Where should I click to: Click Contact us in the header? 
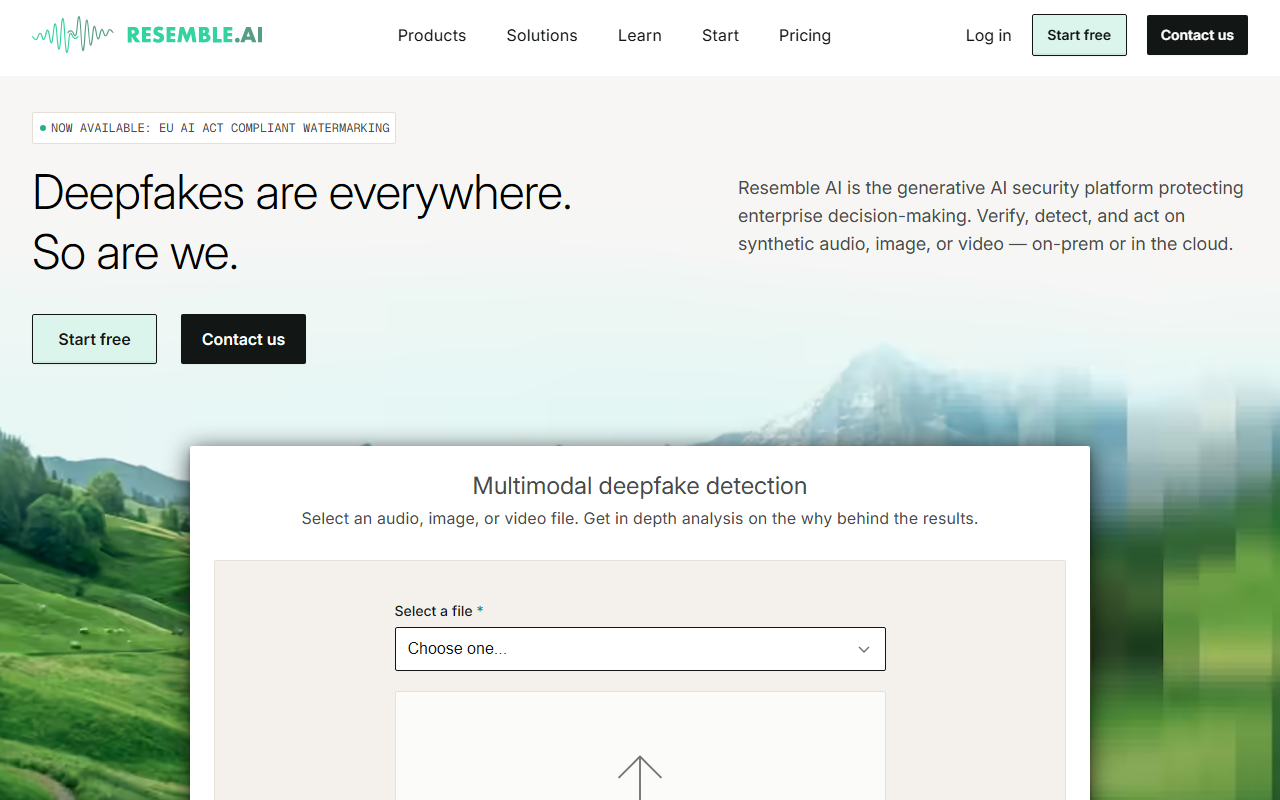click(1197, 35)
